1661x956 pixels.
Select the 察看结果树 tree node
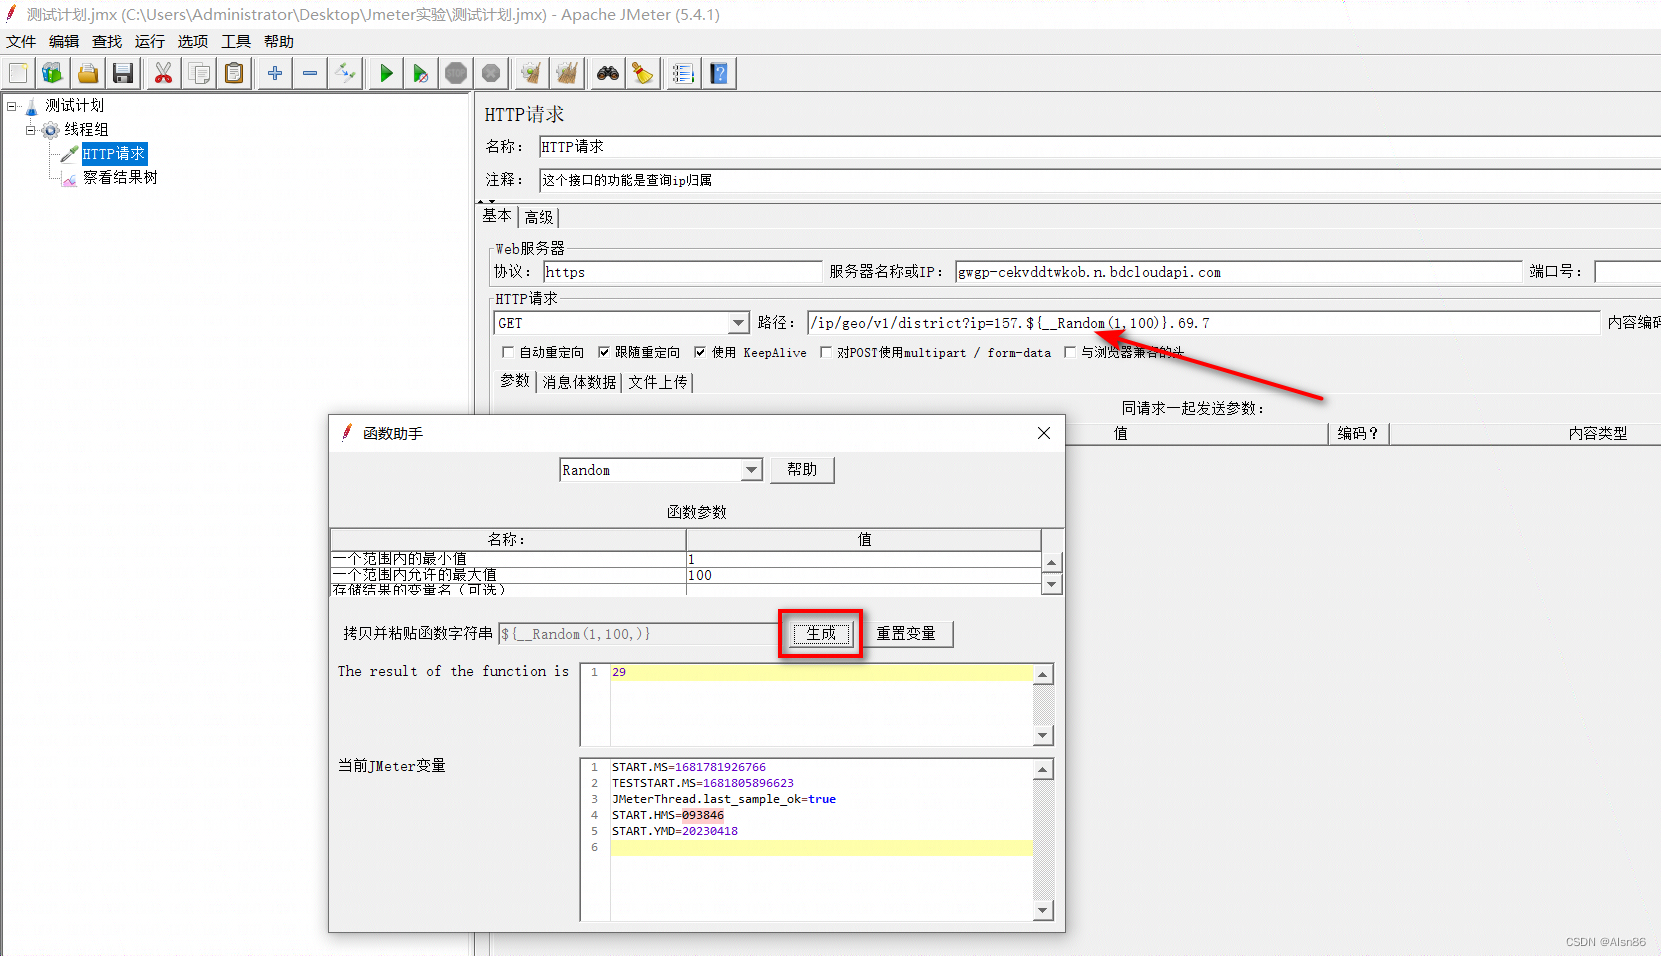coord(120,177)
